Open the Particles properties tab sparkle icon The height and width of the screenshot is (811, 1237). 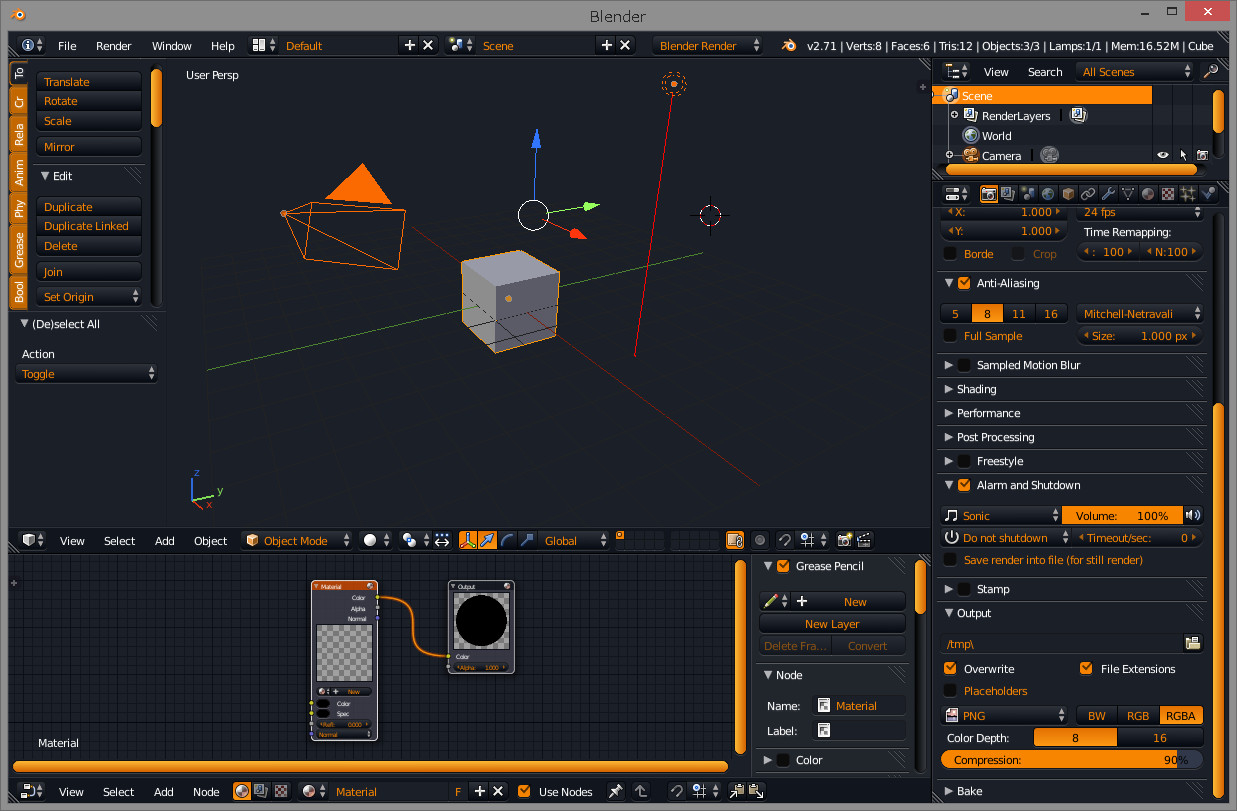1188,194
